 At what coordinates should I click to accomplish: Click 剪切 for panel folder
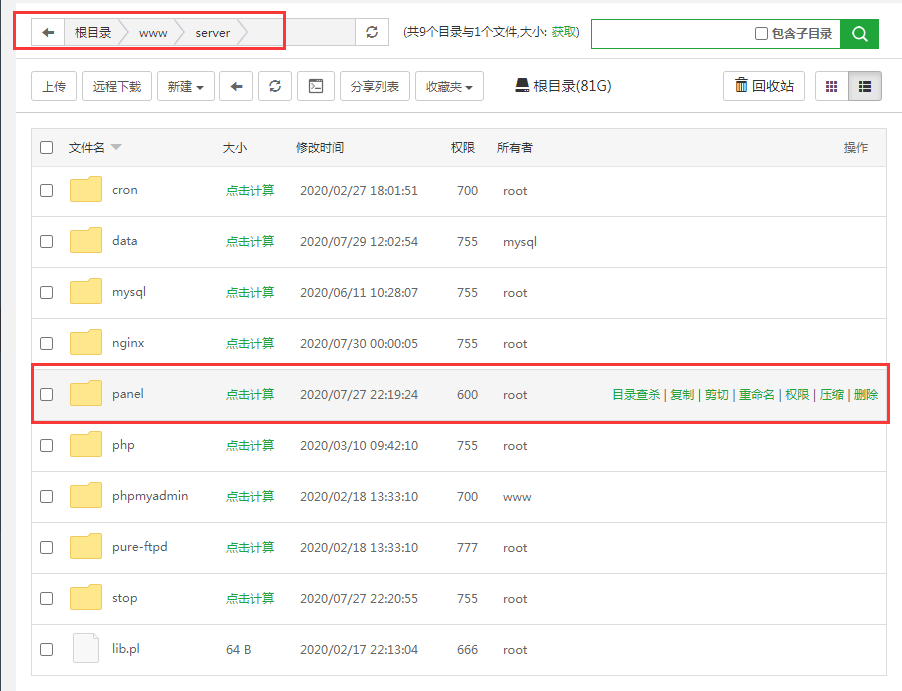[717, 395]
